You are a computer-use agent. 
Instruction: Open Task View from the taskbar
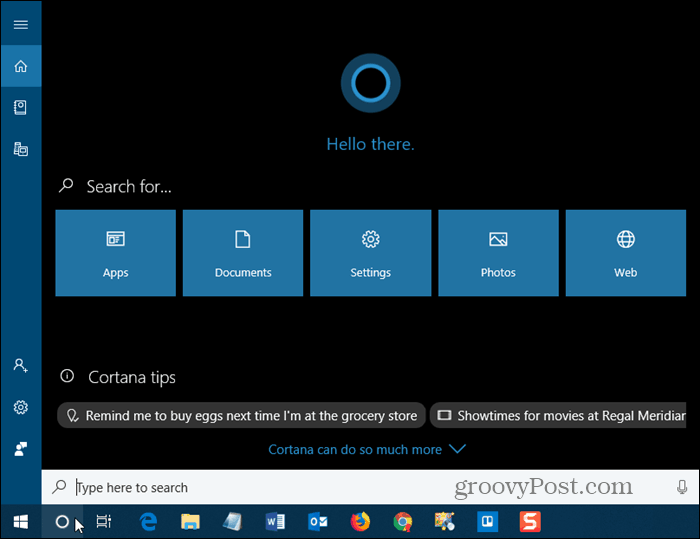tap(104, 522)
